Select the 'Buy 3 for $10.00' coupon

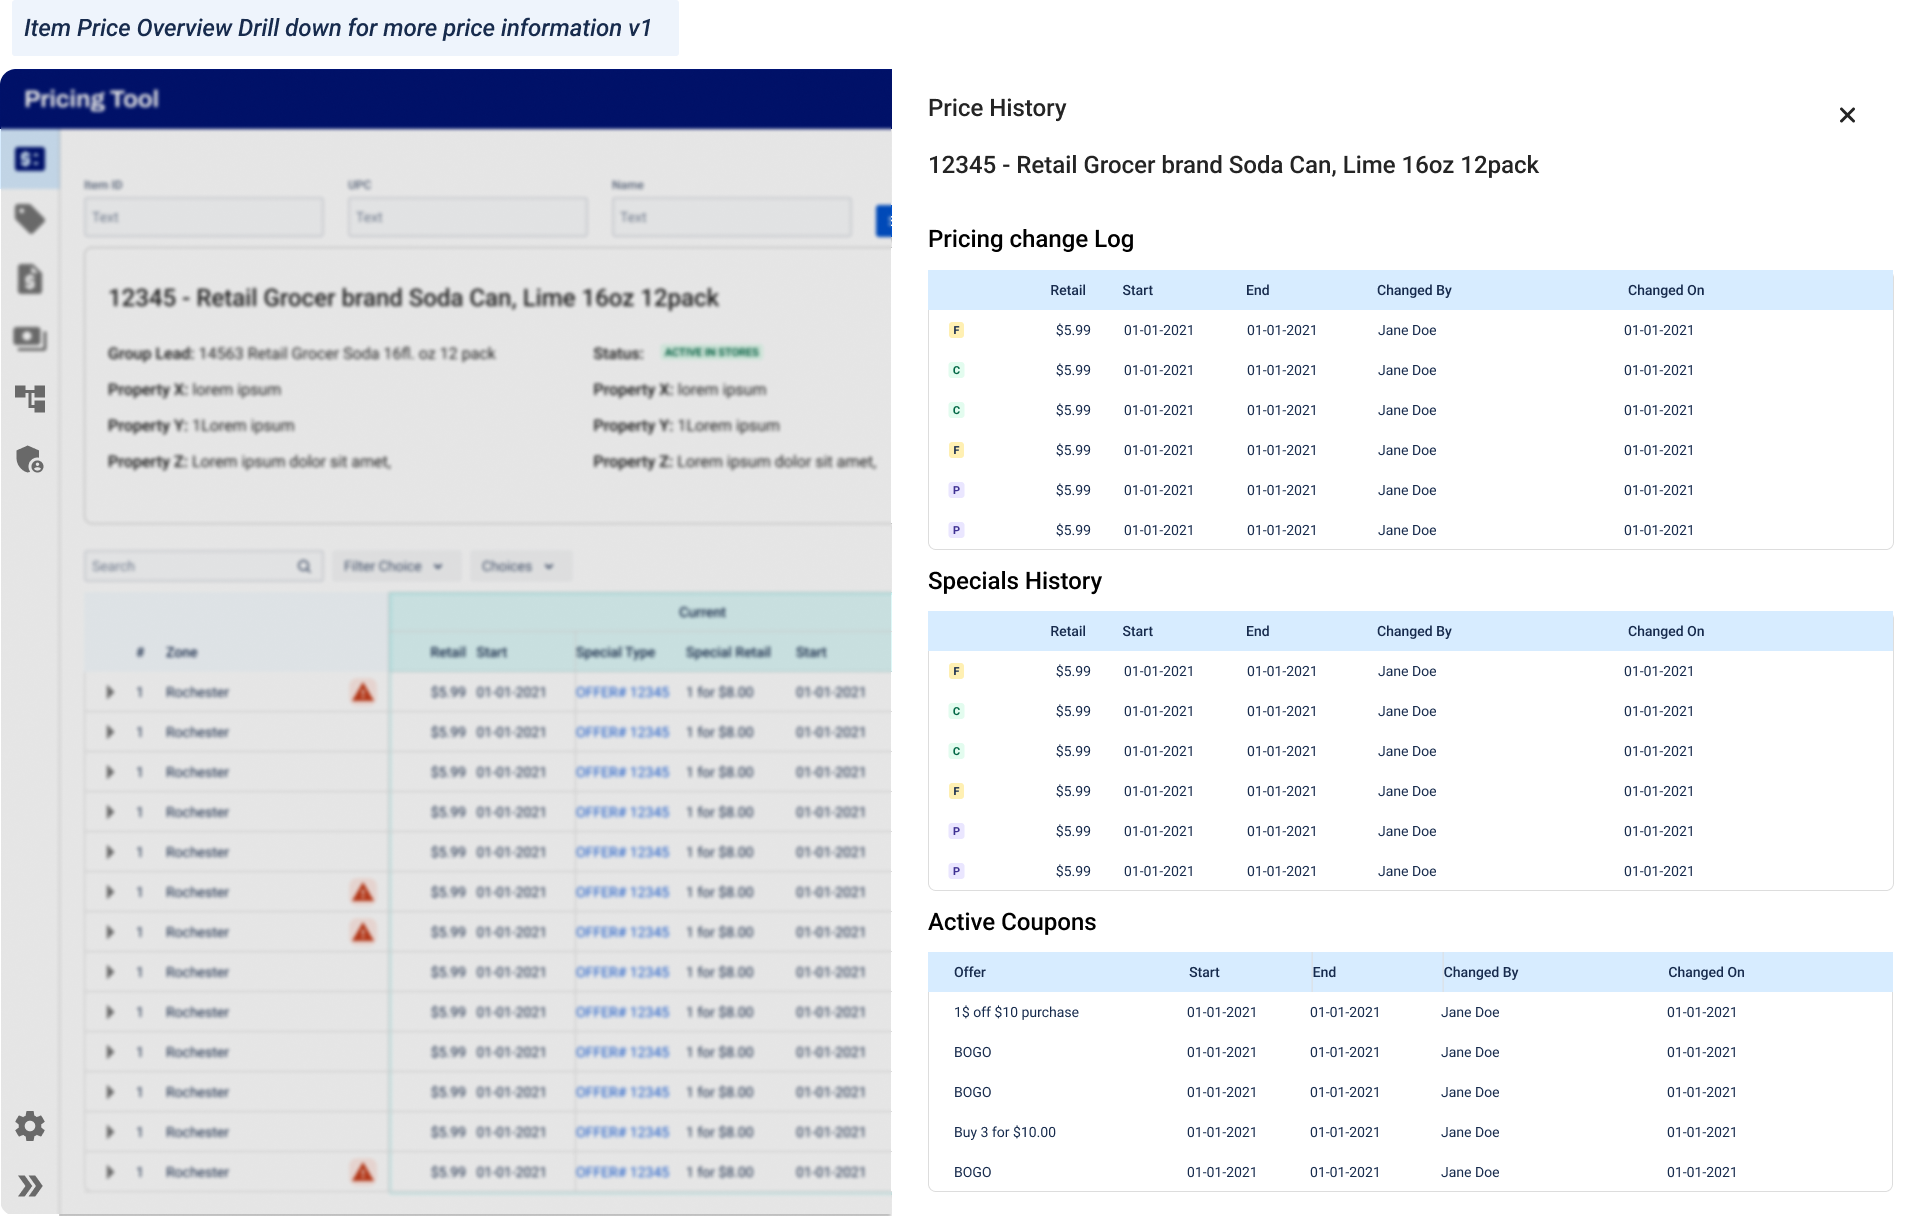pos(1004,1132)
